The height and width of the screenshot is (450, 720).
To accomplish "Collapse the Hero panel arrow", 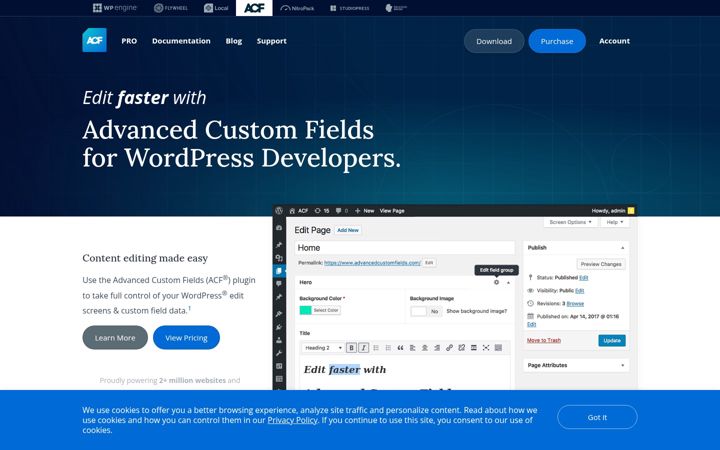I will click(x=508, y=282).
